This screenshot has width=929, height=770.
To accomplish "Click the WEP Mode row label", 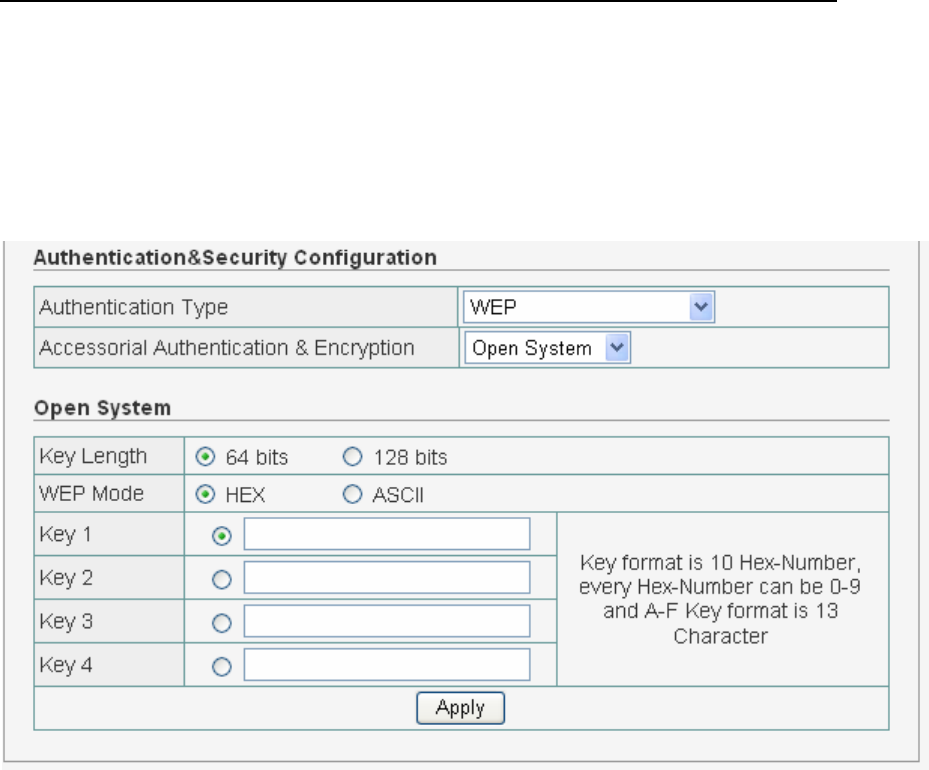I will point(92,494).
